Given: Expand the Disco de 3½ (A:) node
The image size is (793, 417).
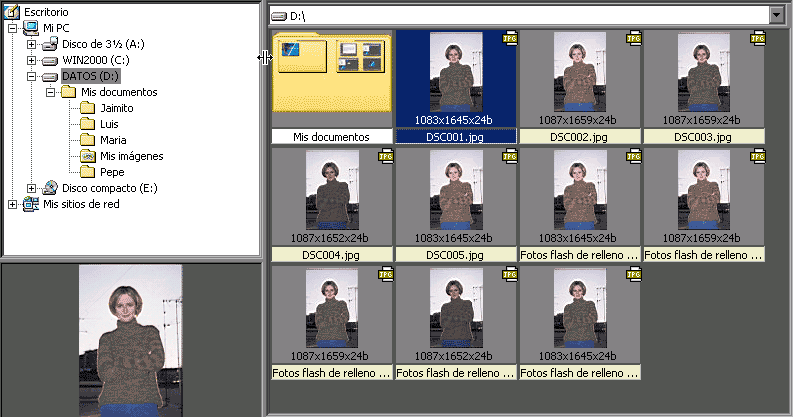Looking at the screenshot, I should (x=31, y=44).
